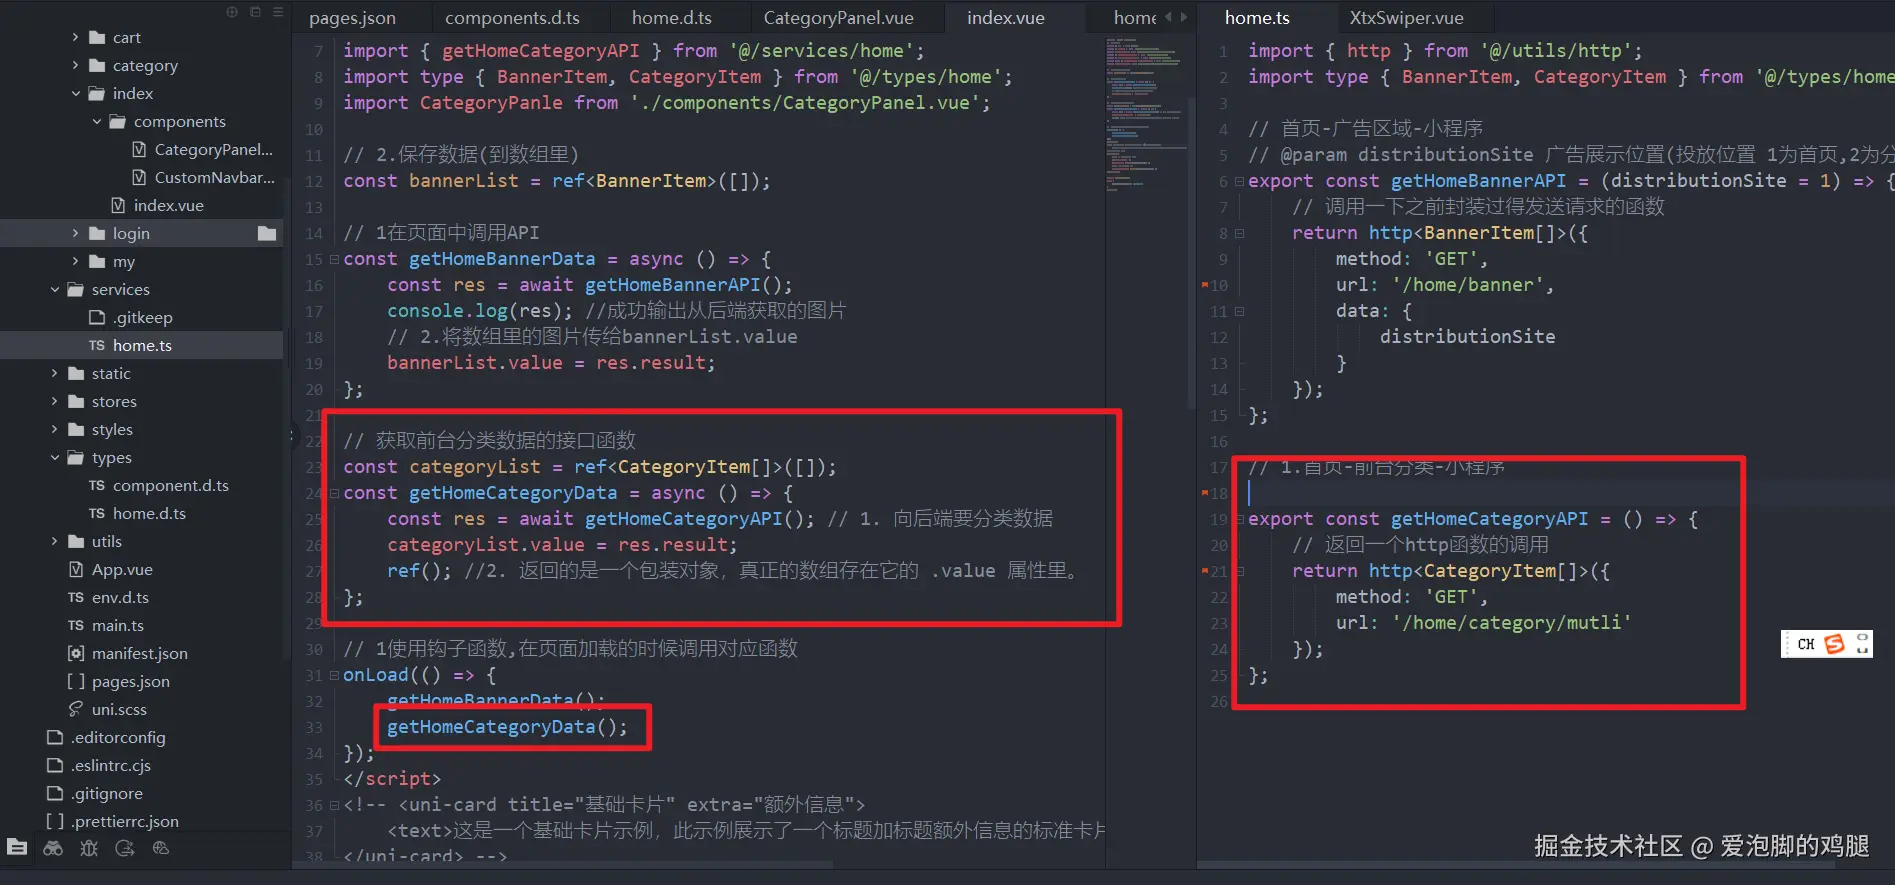
Task: Switch to the components.d.ts tab
Action: 512,18
